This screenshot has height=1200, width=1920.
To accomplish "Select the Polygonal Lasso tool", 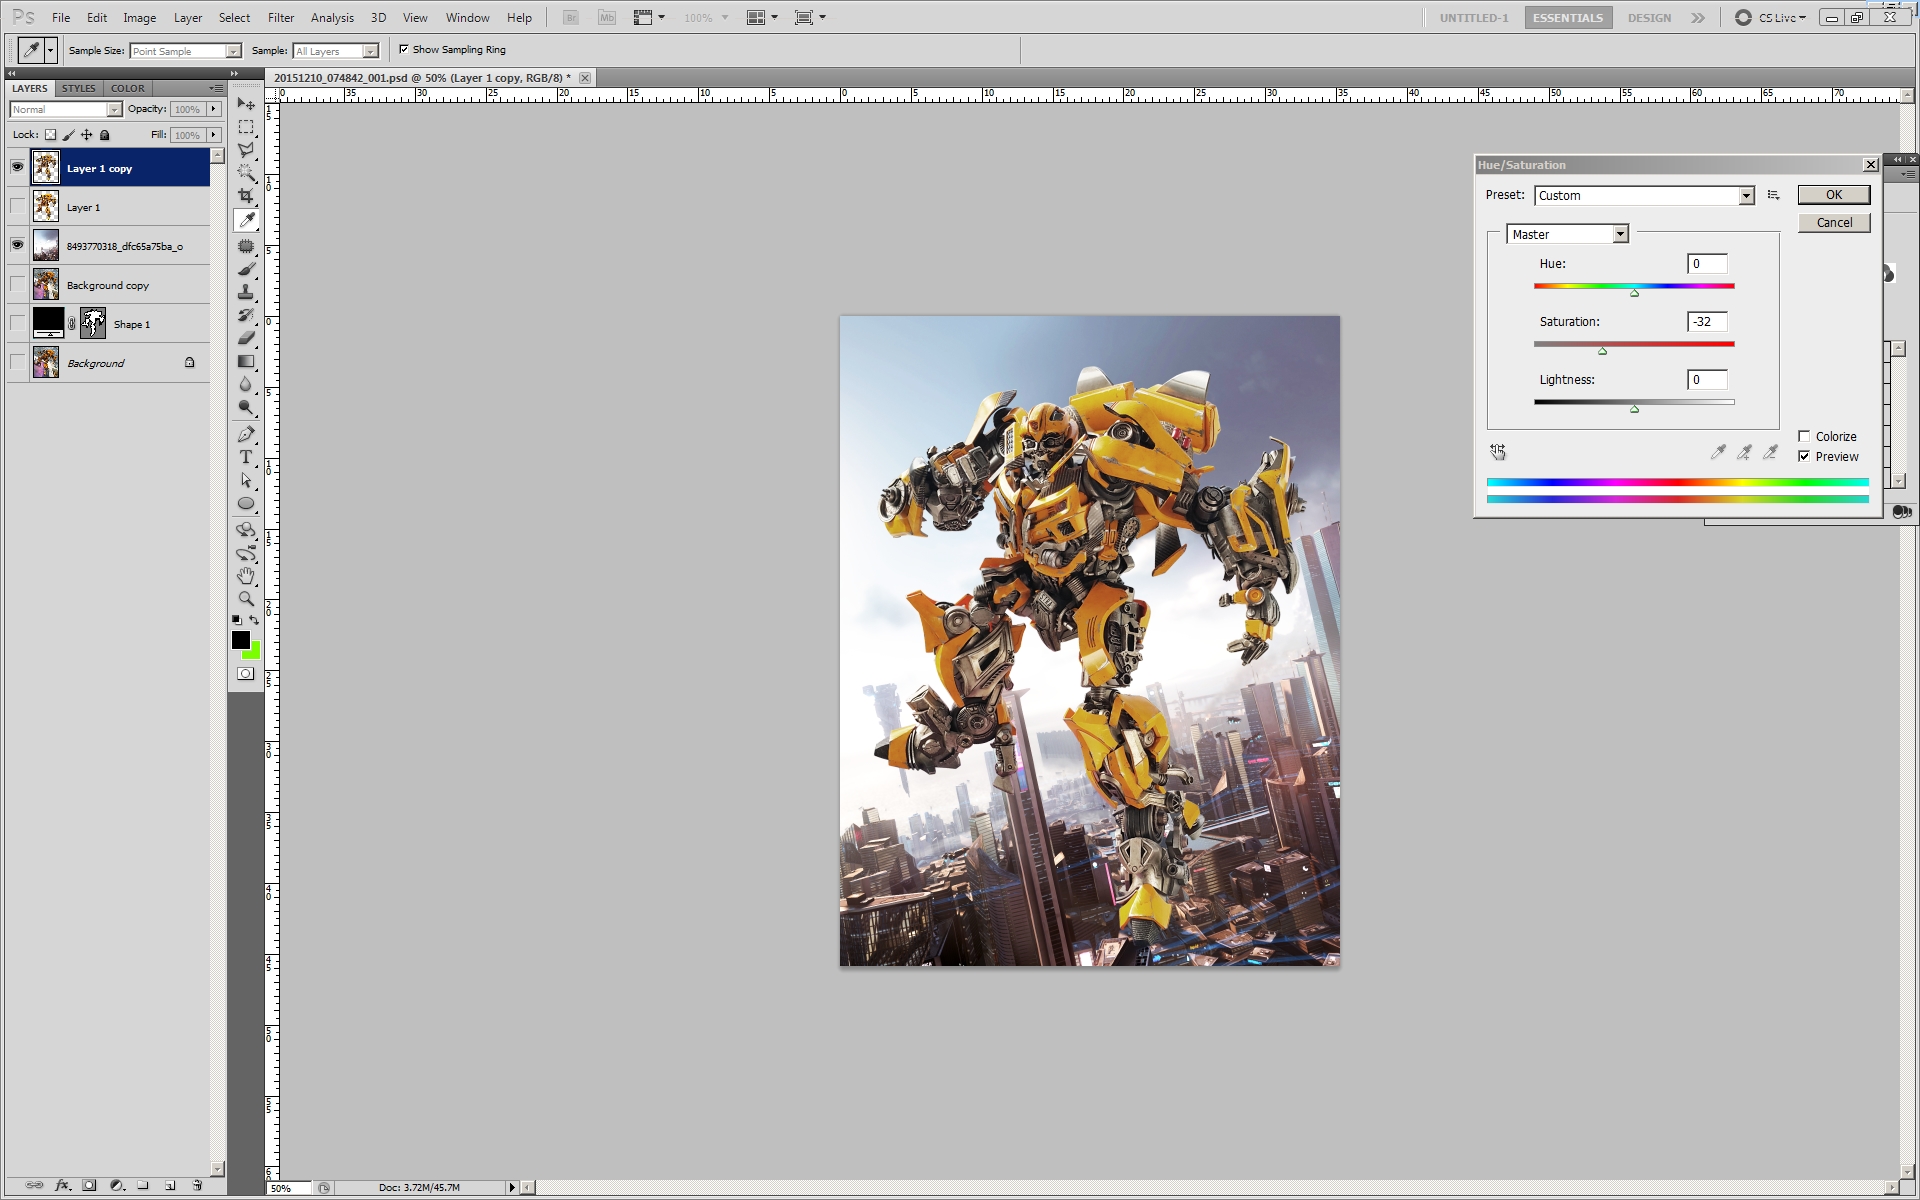I will point(246,150).
